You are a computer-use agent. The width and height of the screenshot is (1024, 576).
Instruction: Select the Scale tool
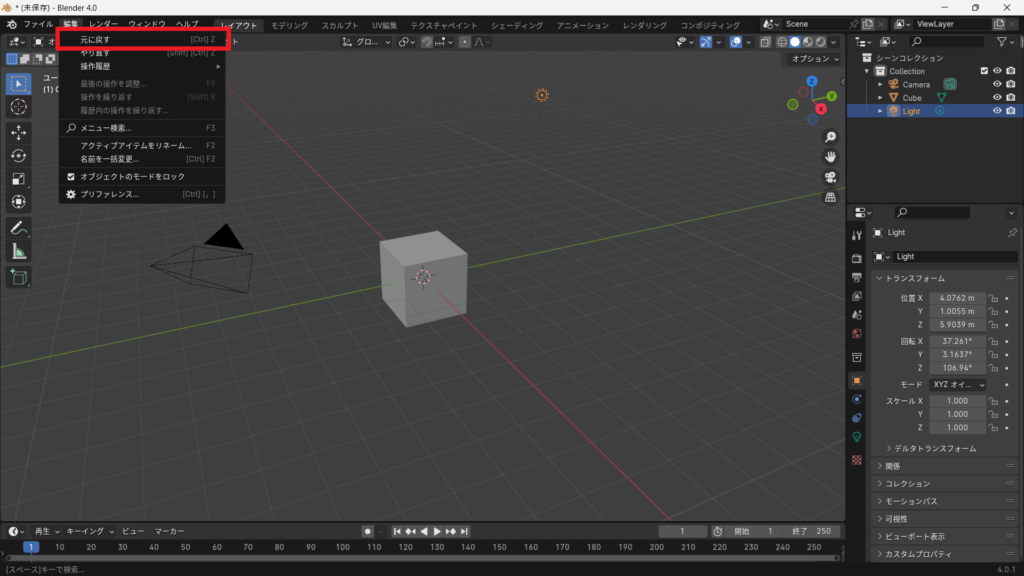[x=18, y=178]
